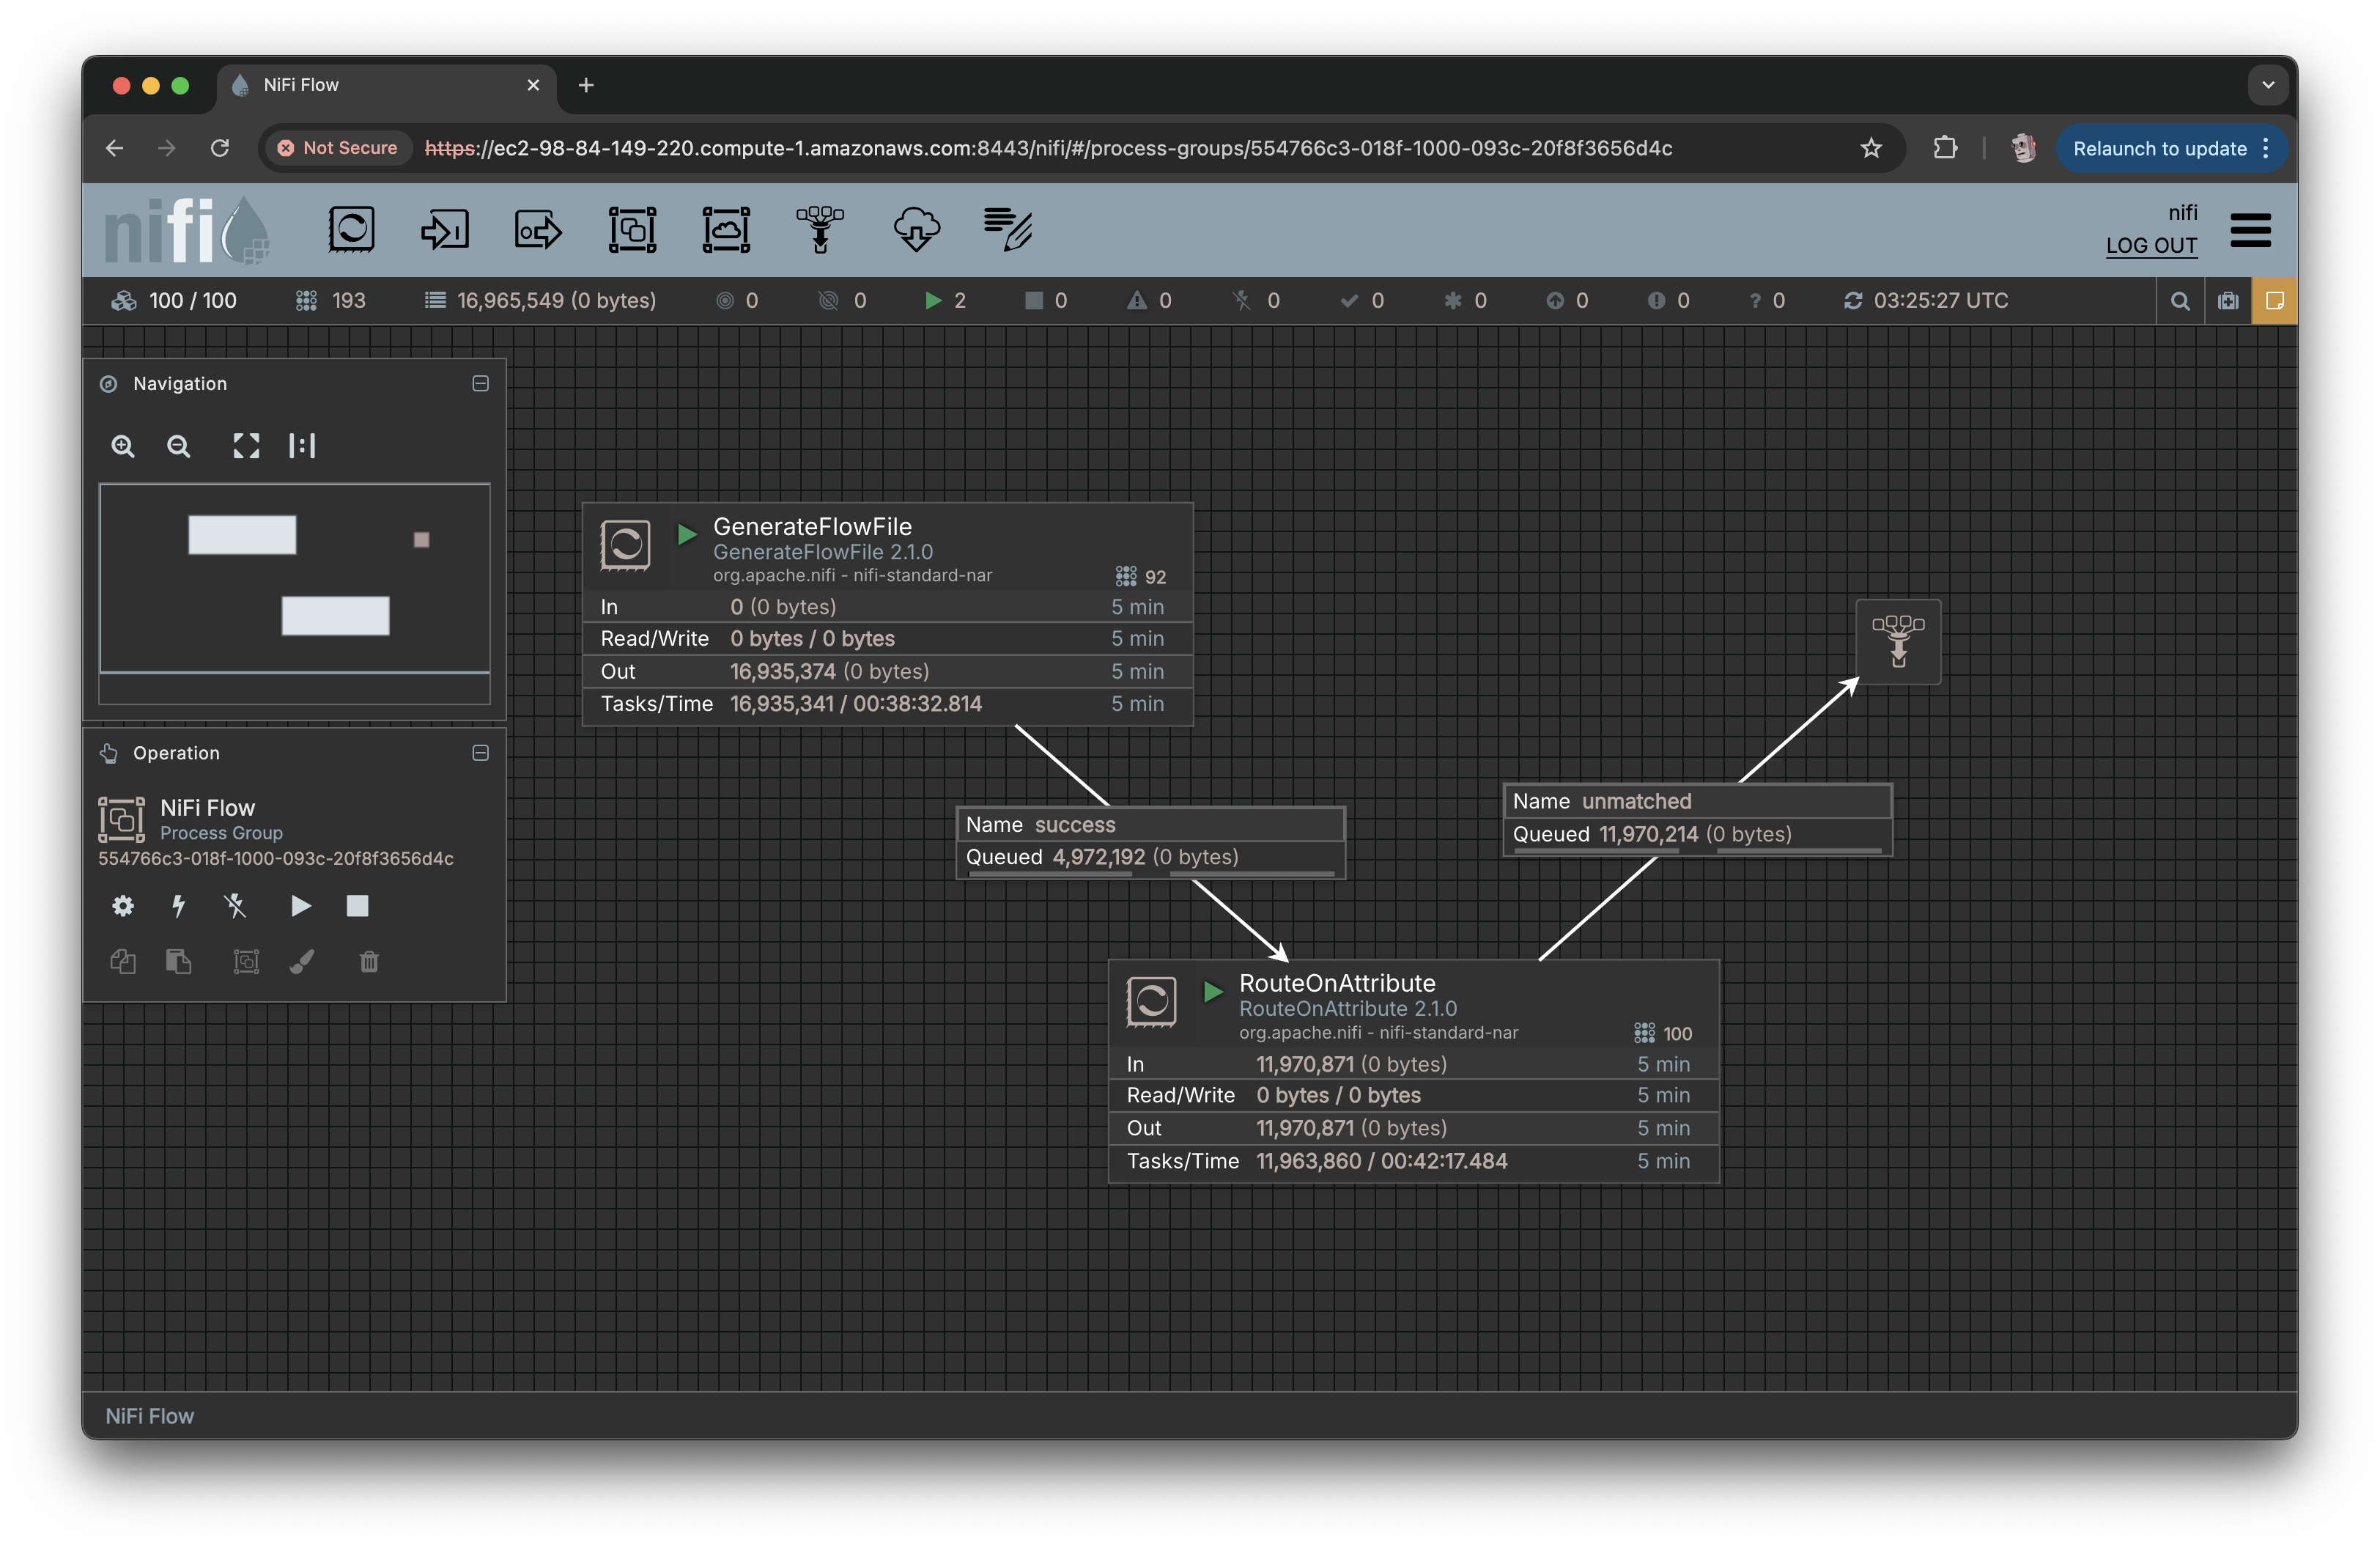Click NiFi Flow breadcrumb at bottom
This screenshot has width=2380, height=1548.
150,1416
